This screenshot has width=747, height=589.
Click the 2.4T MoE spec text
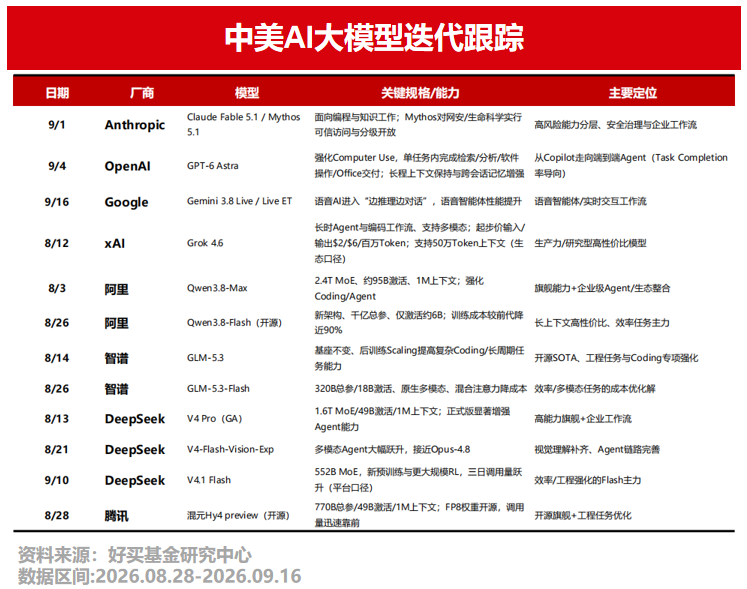[399, 288]
